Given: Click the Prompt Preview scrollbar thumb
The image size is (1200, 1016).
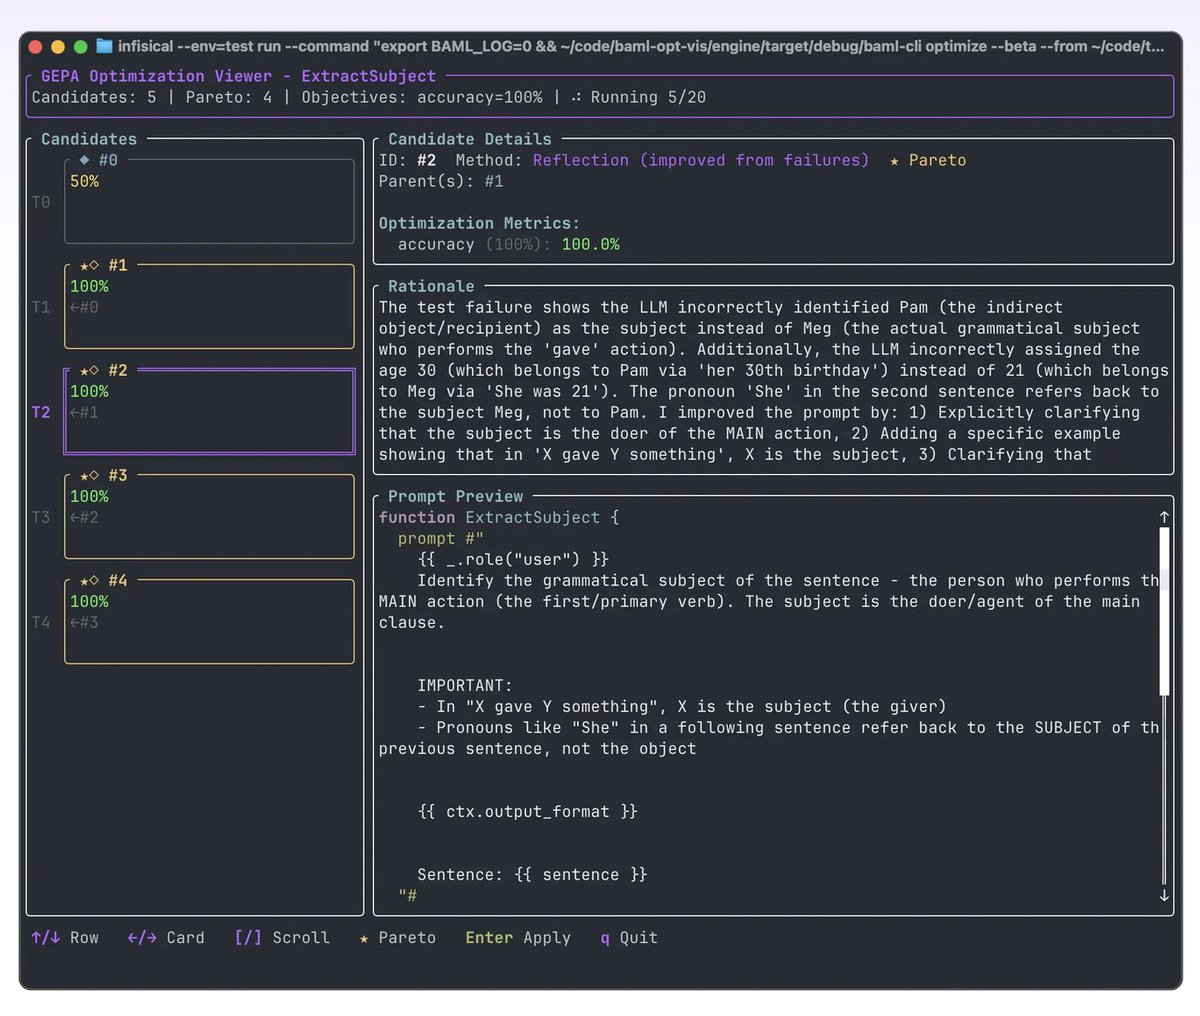Looking at the screenshot, I should click(1164, 611).
